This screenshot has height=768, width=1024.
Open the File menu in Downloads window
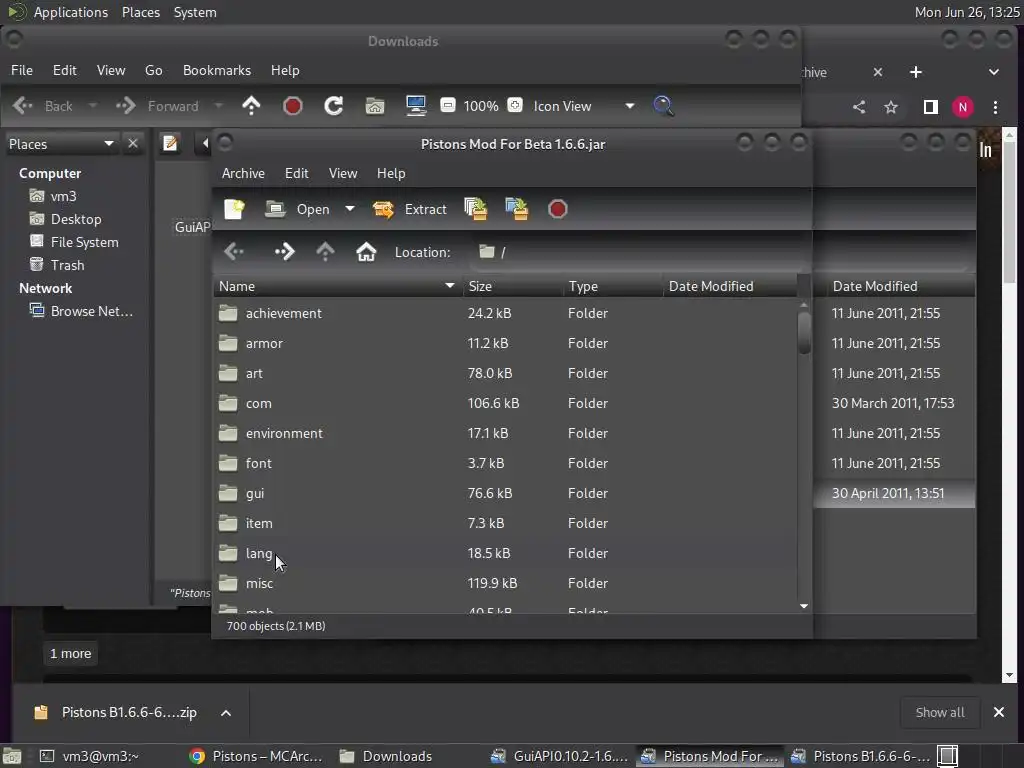22,70
